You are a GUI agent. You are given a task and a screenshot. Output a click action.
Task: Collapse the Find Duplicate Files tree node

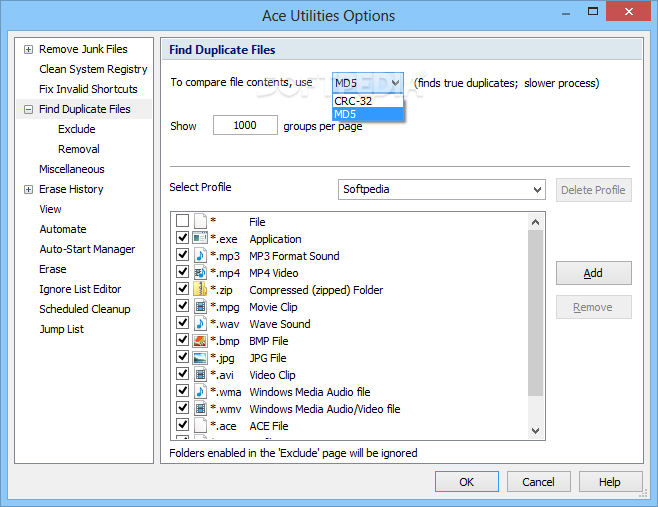pyautogui.click(x=28, y=110)
